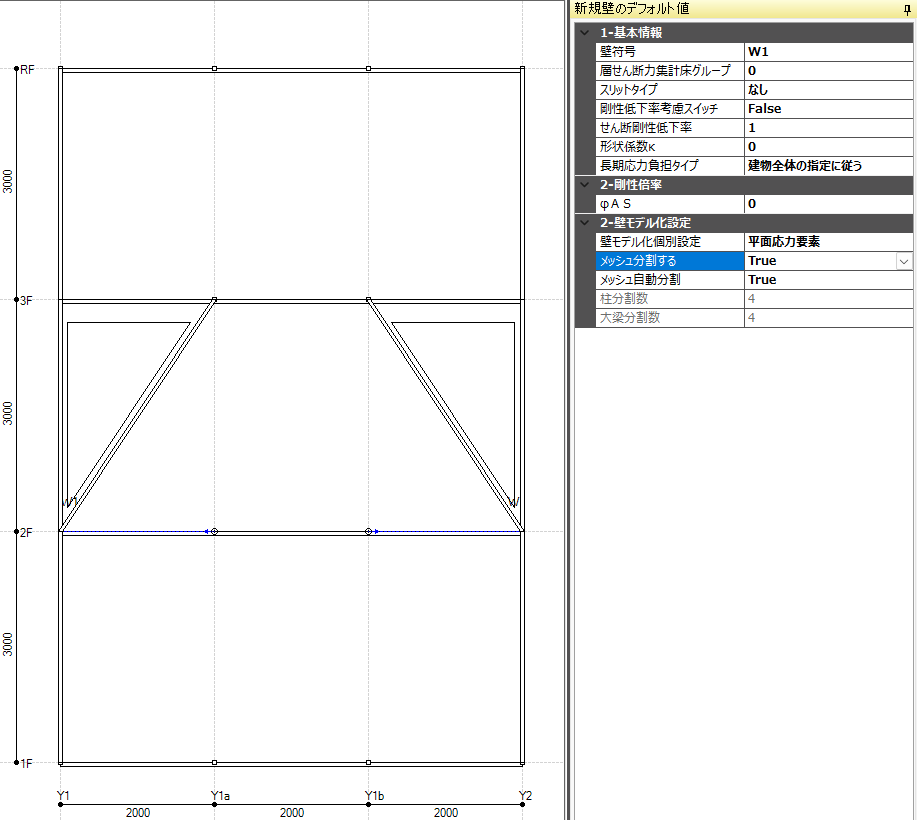The width and height of the screenshot is (917, 820).
Task: Select the メッシュ自動分割 property label
Action: pyautogui.click(x=670, y=280)
